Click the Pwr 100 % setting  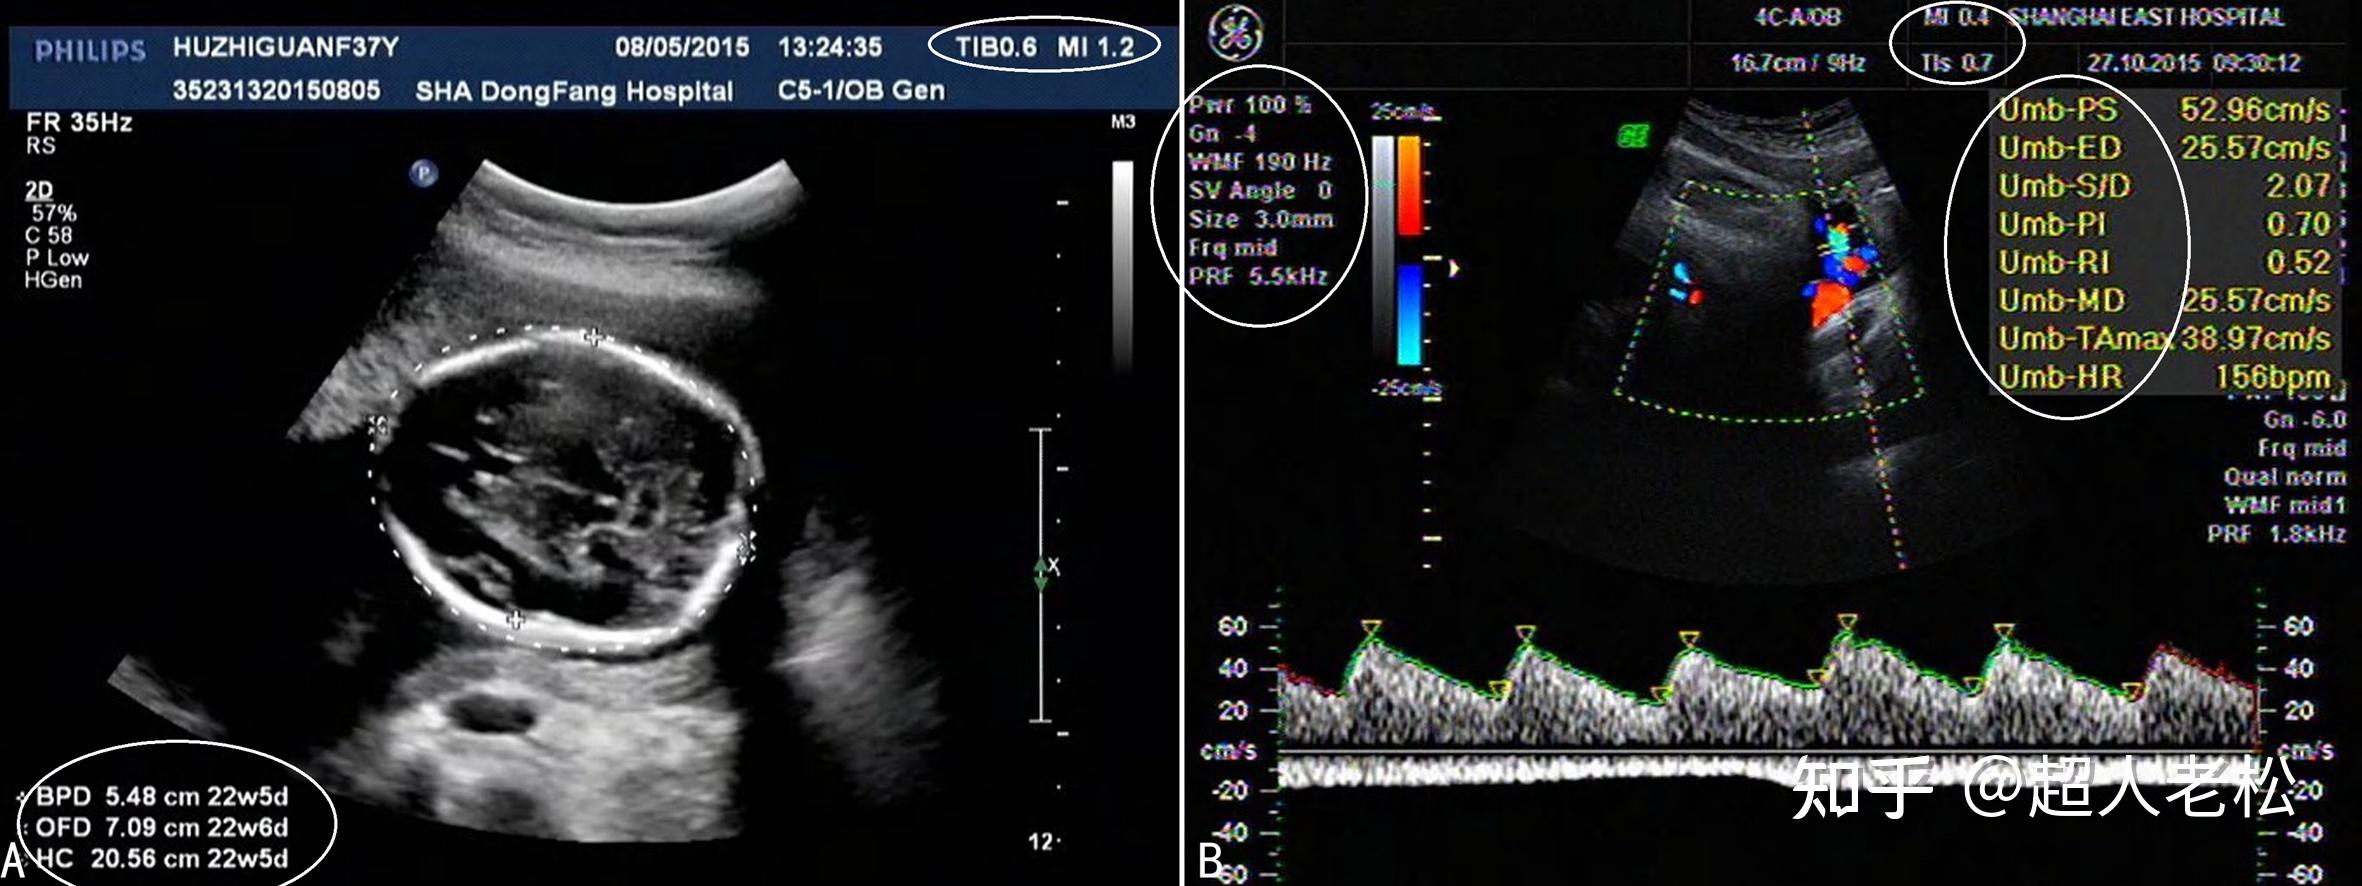pyautogui.click(x=1249, y=104)
